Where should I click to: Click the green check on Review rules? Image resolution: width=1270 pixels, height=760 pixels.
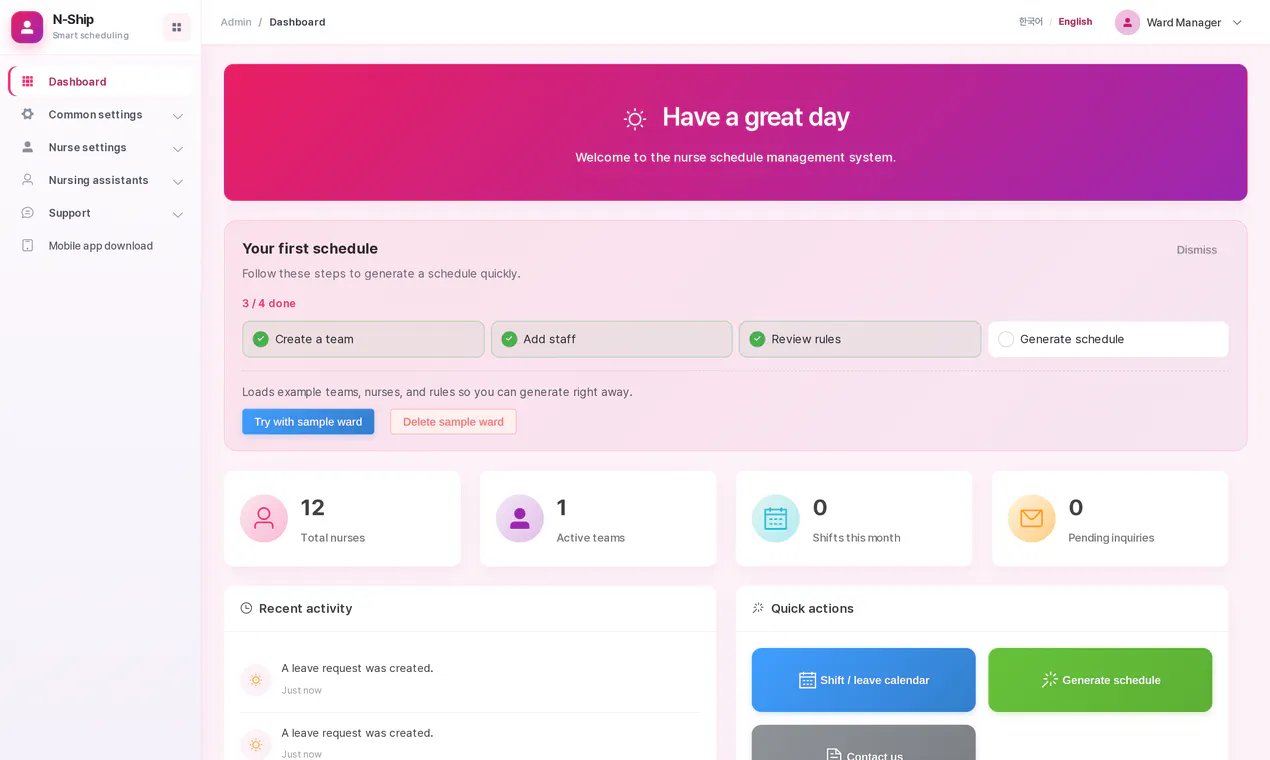(757, 339)
